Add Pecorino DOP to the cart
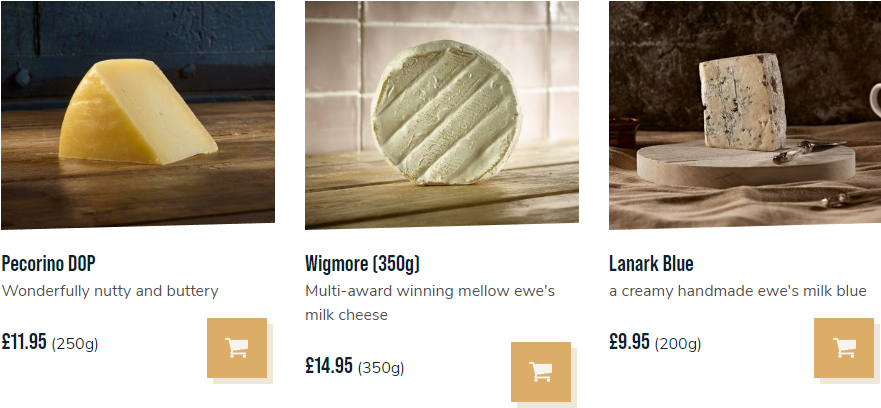The height and width of the screenshot is (408, 881). (237, 348)
